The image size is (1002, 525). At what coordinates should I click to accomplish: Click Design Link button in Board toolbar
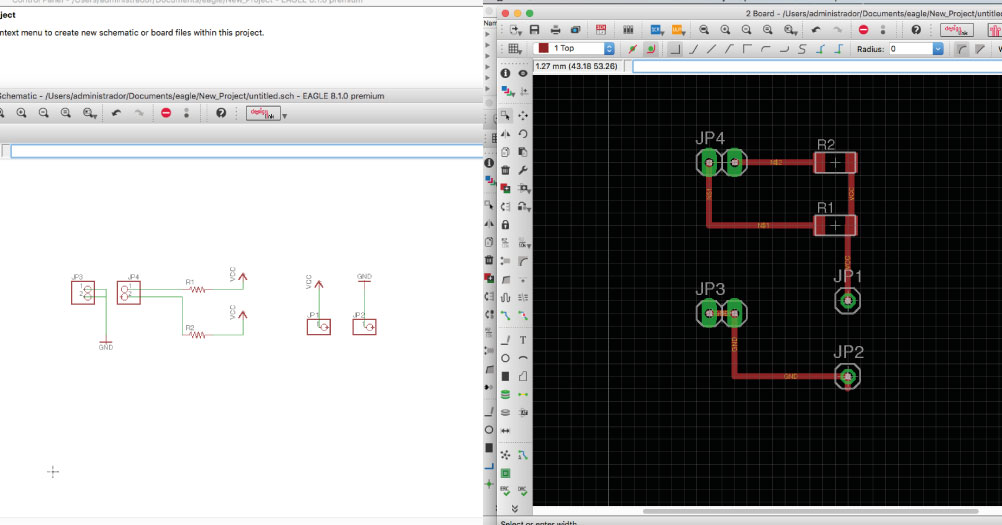coord(957,30)
